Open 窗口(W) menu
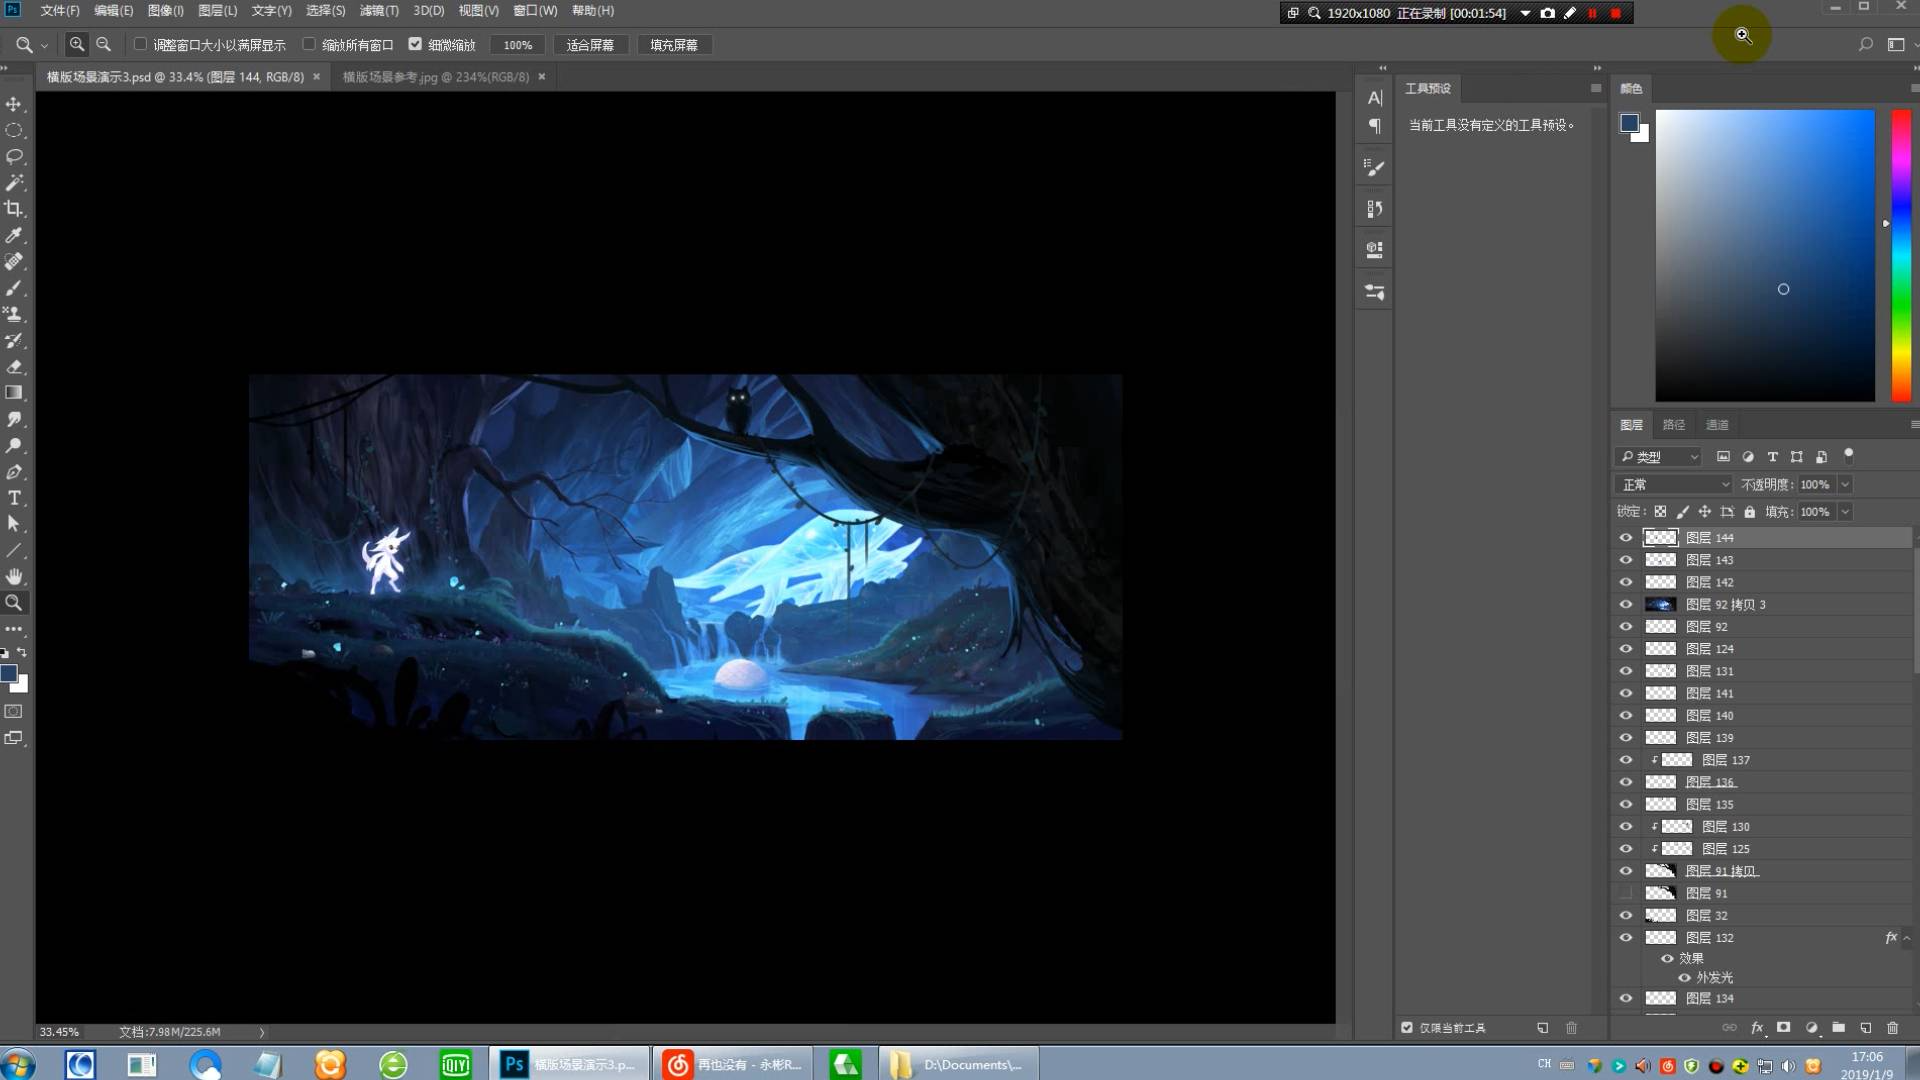 tap(535, 11)
